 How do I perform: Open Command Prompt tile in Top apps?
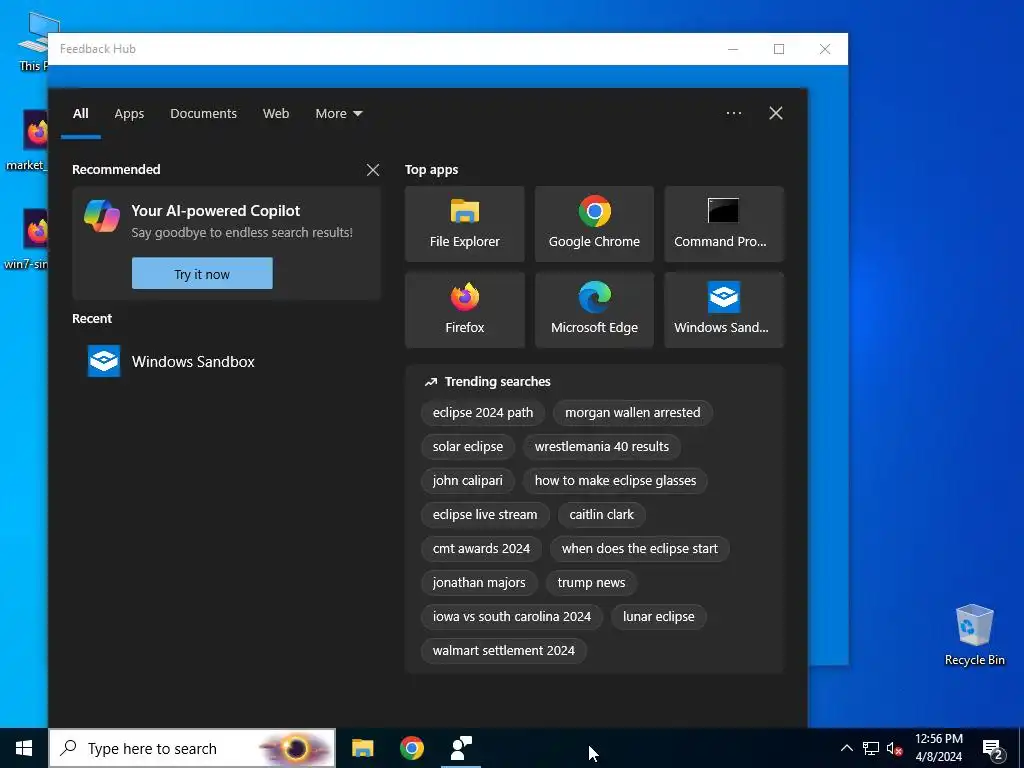pos(724,224)
